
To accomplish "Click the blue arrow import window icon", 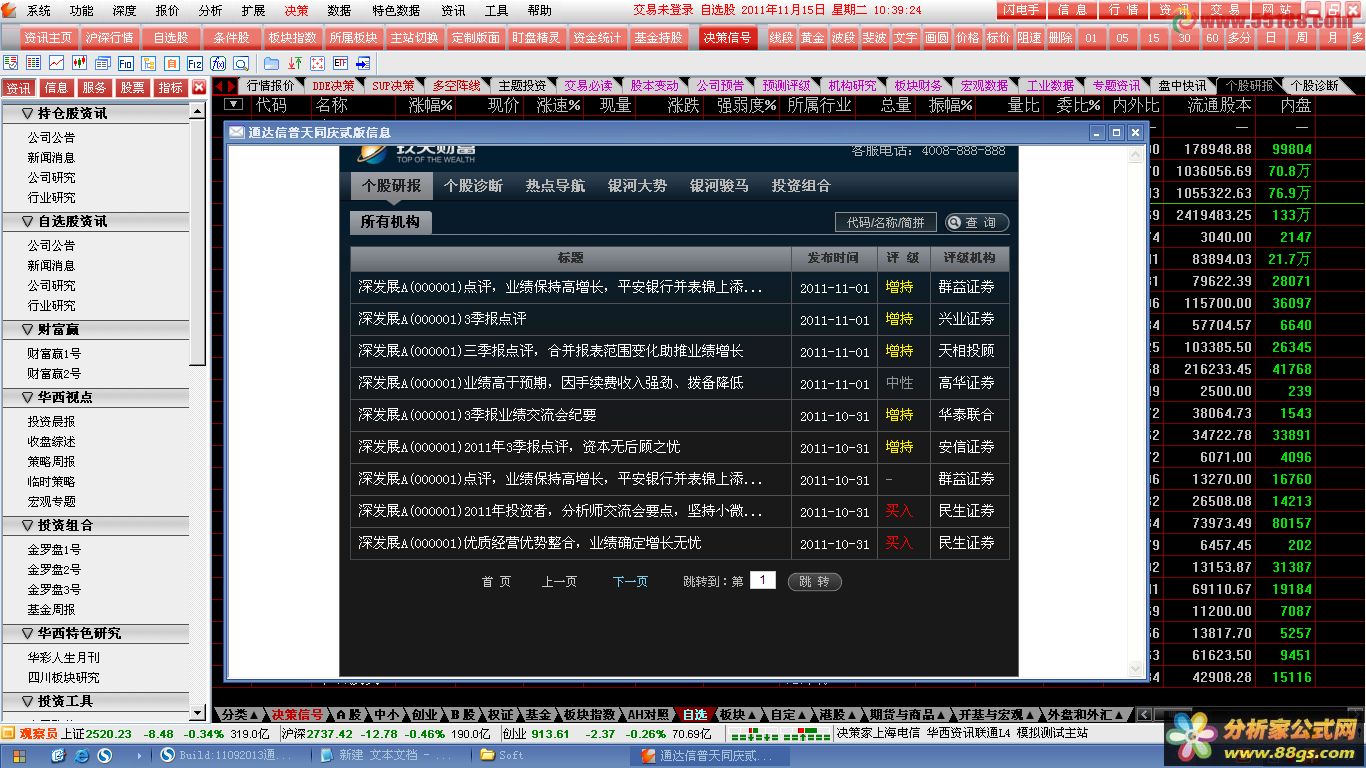I will pos(363,63).
